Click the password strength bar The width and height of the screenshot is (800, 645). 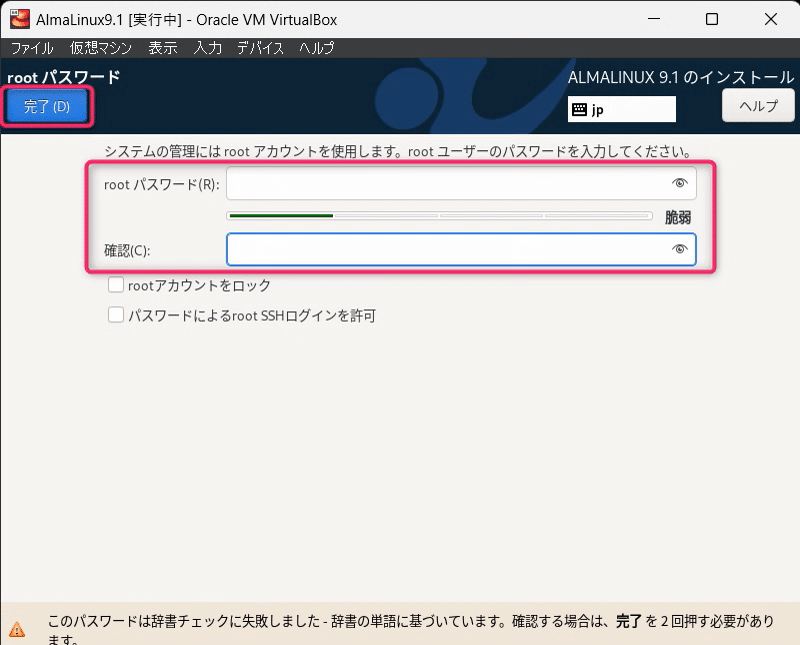(439, 216)
